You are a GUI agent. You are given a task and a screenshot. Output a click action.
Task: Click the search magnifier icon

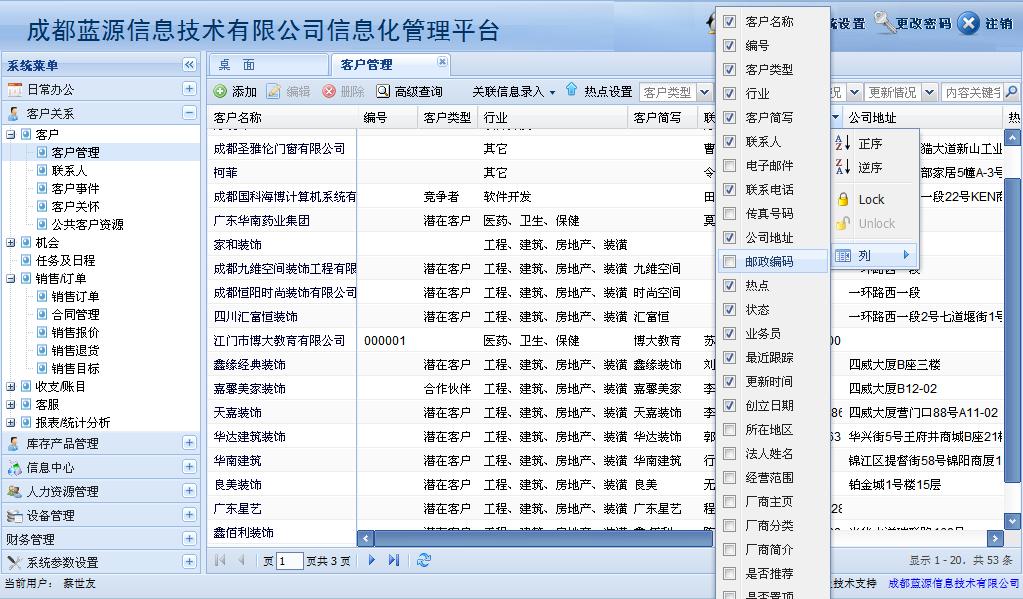(1011, 92)
